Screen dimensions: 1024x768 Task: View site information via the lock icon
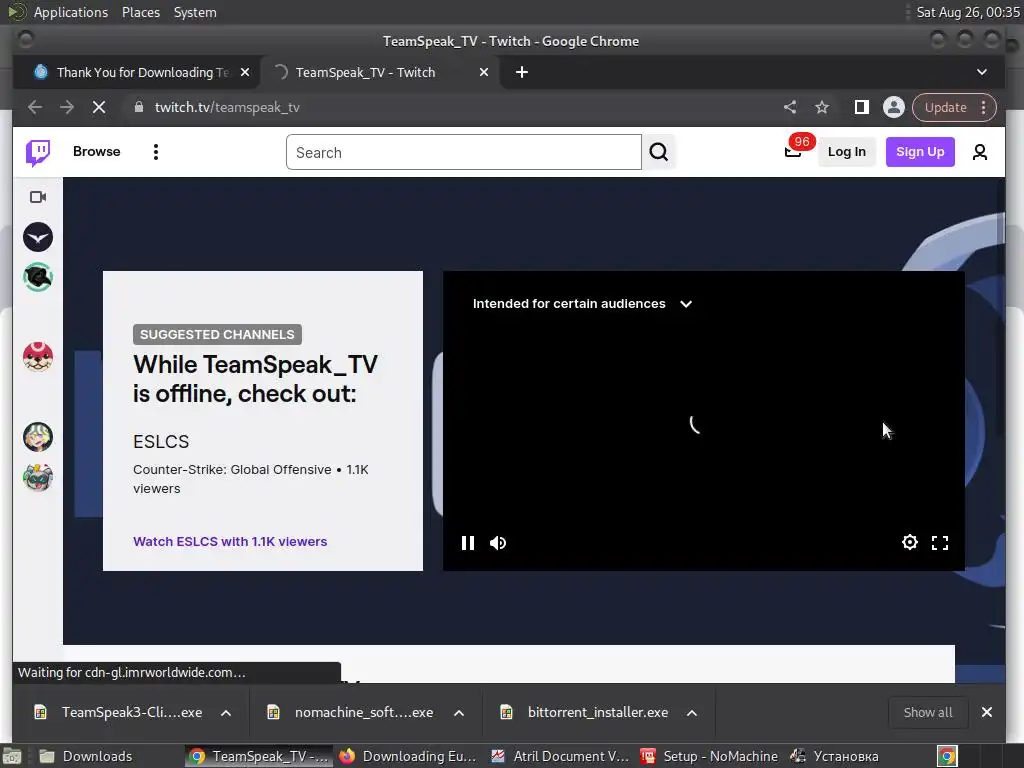pos(138,107)
